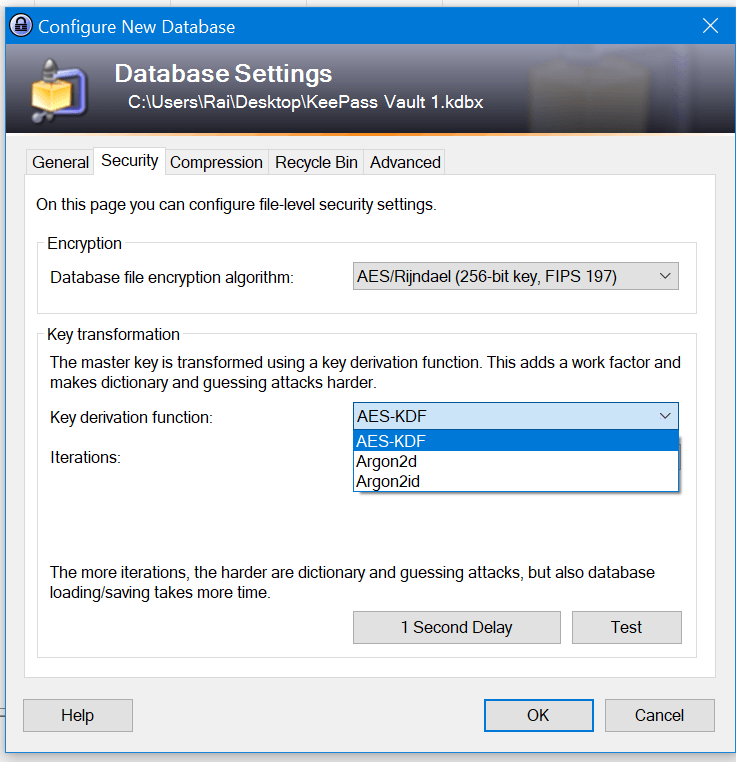
Task: Confirm settings with the OK button
Action: click(539, 715)
